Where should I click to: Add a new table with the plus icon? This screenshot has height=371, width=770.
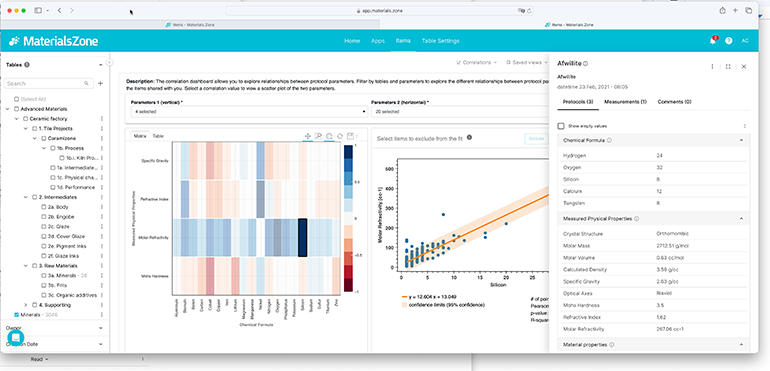(x=100, y=84)
